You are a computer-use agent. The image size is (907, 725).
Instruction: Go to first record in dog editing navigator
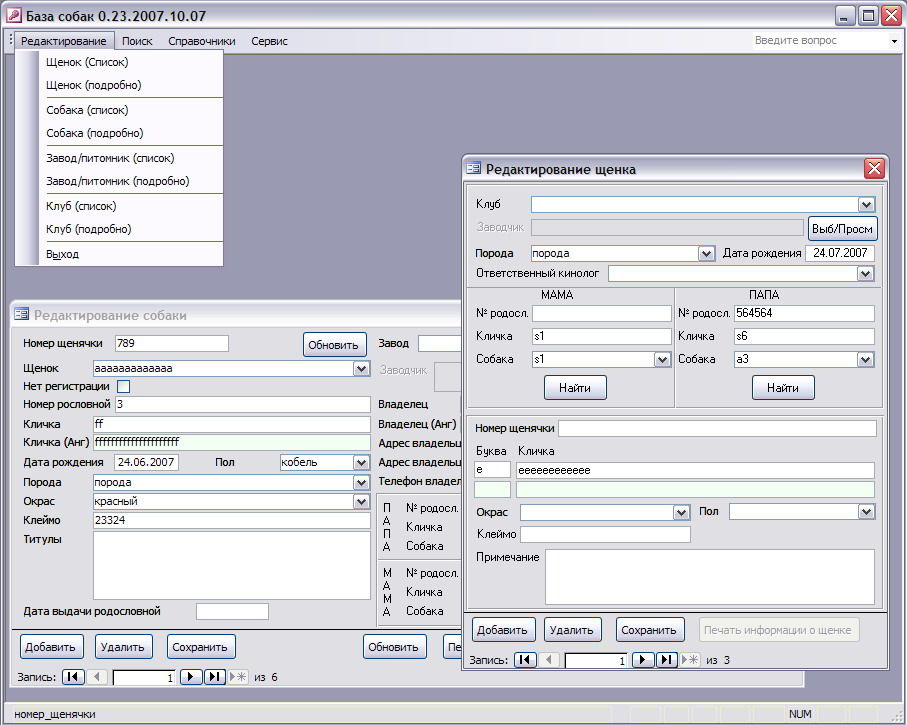[73, 676]
